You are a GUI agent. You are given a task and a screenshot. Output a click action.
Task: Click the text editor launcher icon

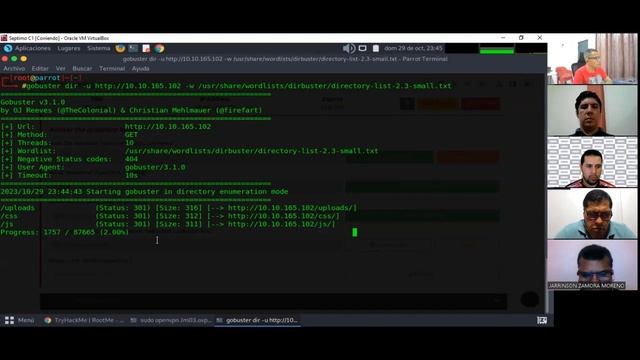coord(146,48)
